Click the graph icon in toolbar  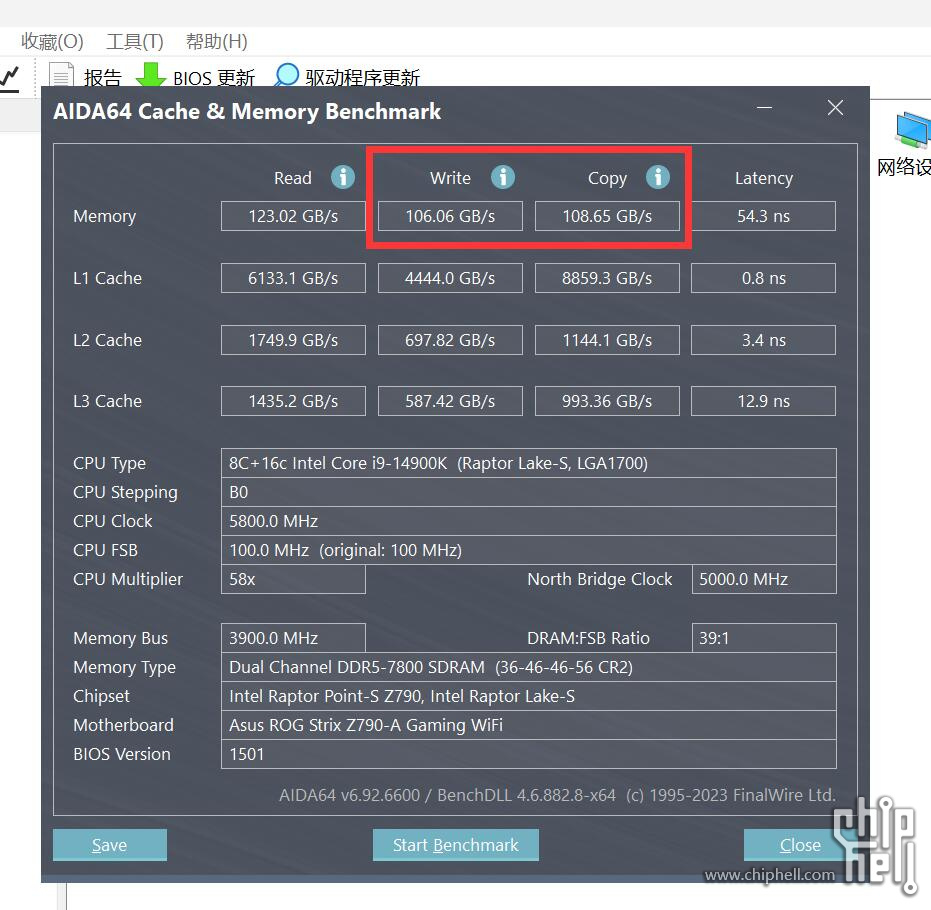coord(10,78)
